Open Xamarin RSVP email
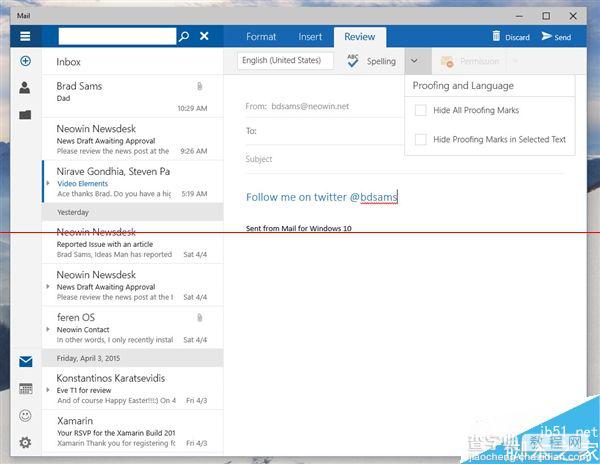The height and width of the screenshot is (464, 600). (132, 431)
